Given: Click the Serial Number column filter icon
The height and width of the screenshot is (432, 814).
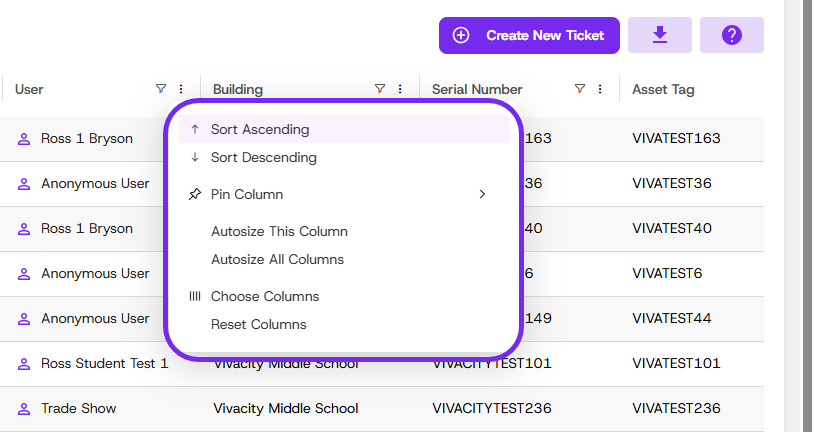Looking at the screenshot, I should pos(580,89).
